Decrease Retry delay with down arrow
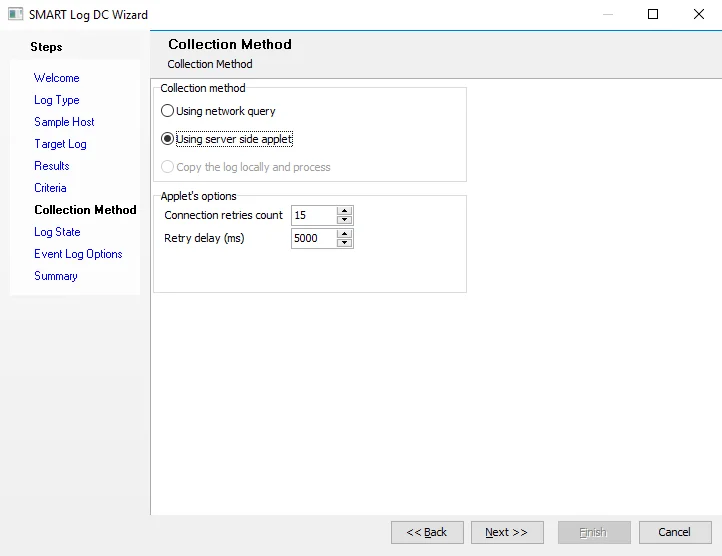Screen dimensions: 722x556 pos(344,243)
